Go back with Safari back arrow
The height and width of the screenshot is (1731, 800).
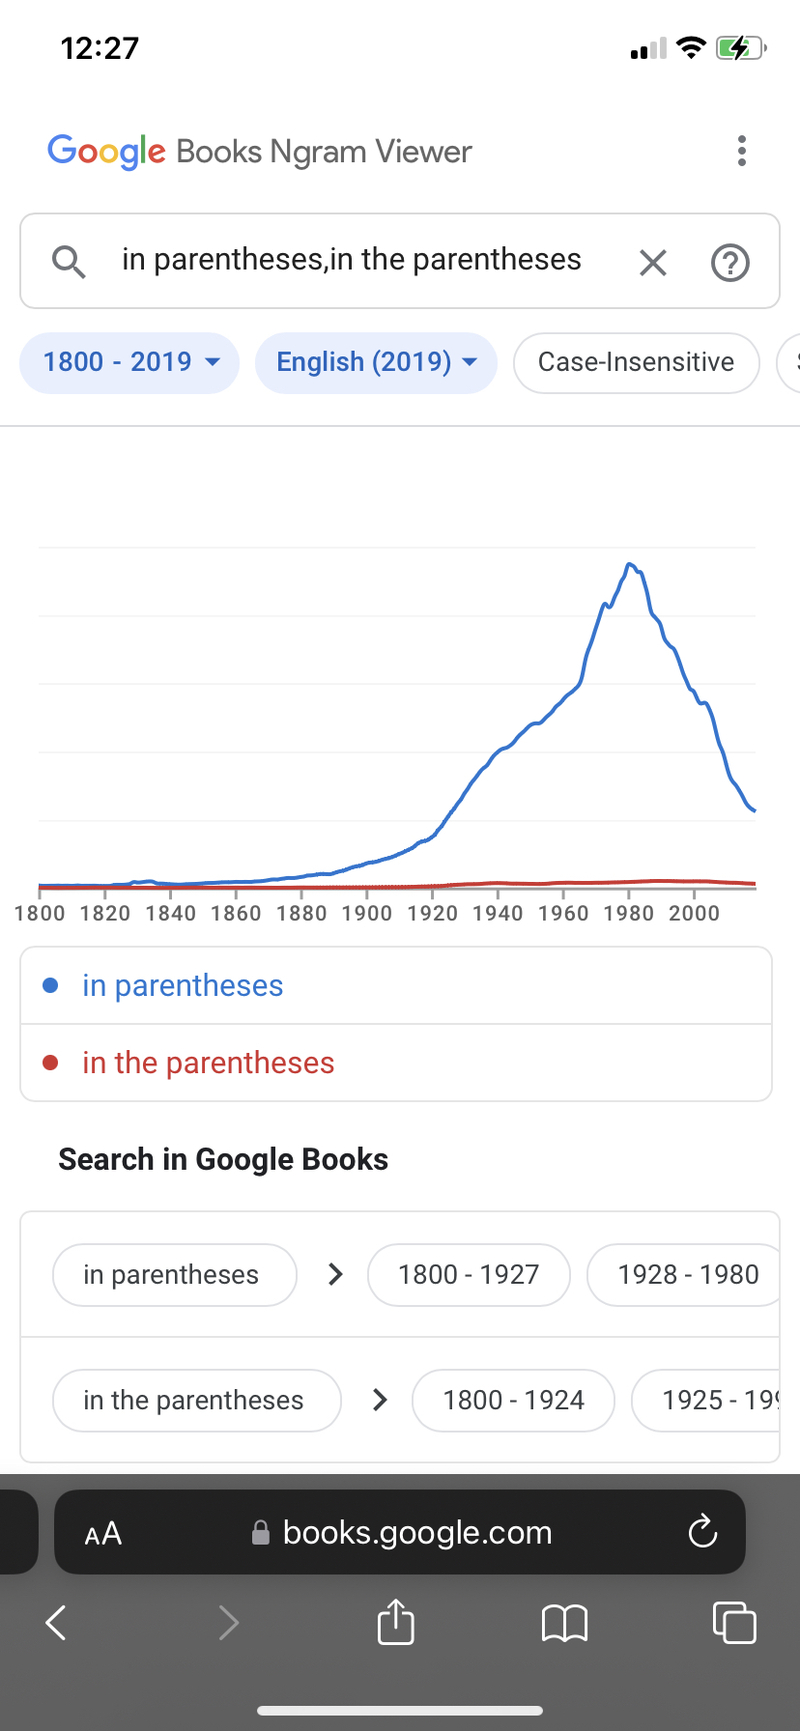click(56, 1622)
